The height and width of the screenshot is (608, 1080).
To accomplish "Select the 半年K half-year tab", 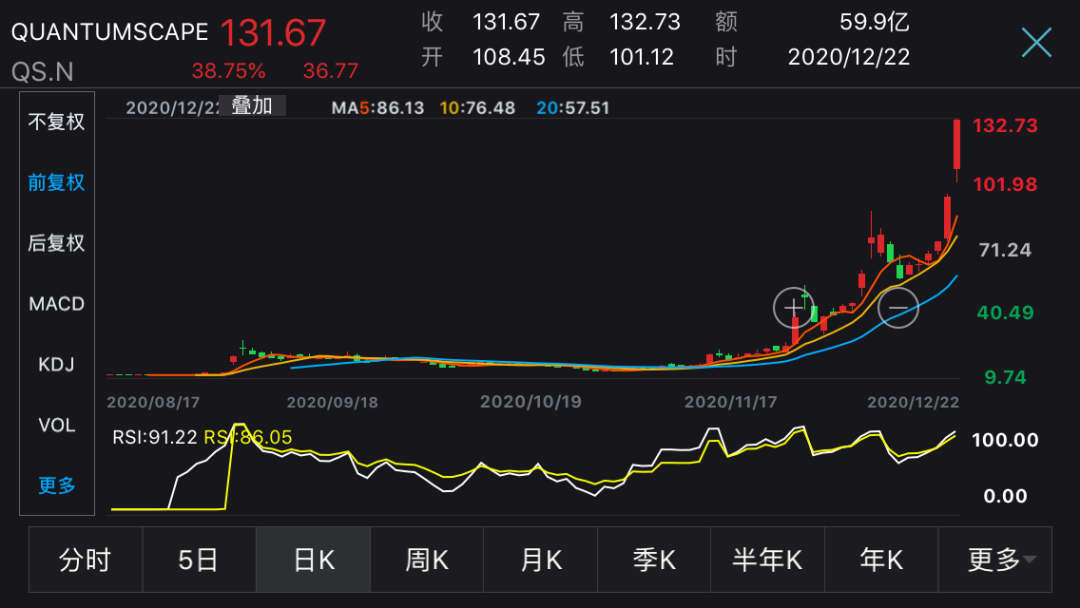I will (x=767, y=560).
